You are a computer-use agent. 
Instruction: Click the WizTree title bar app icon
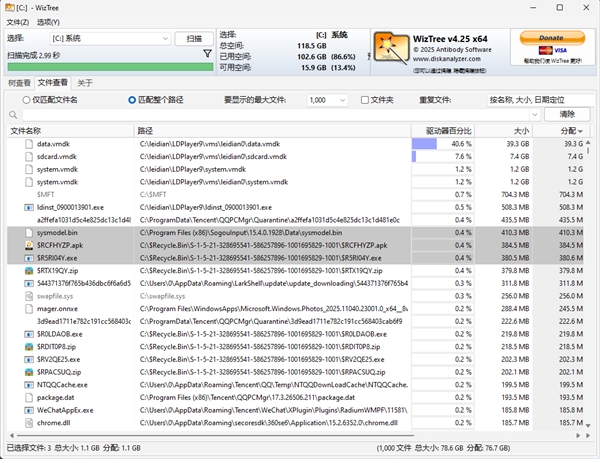pyautogui.click(x=10, y=8)
